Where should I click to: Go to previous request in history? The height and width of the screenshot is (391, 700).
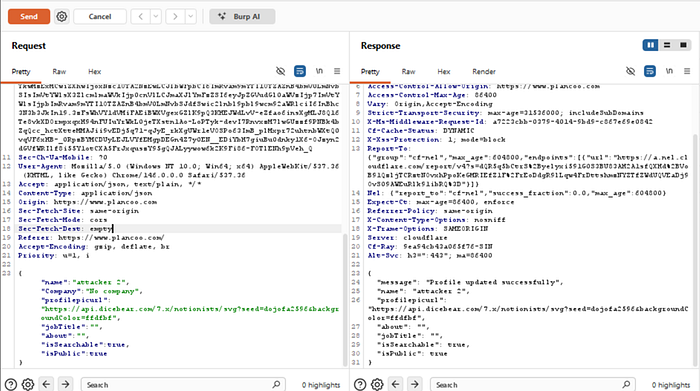click(x=141, y=17)
